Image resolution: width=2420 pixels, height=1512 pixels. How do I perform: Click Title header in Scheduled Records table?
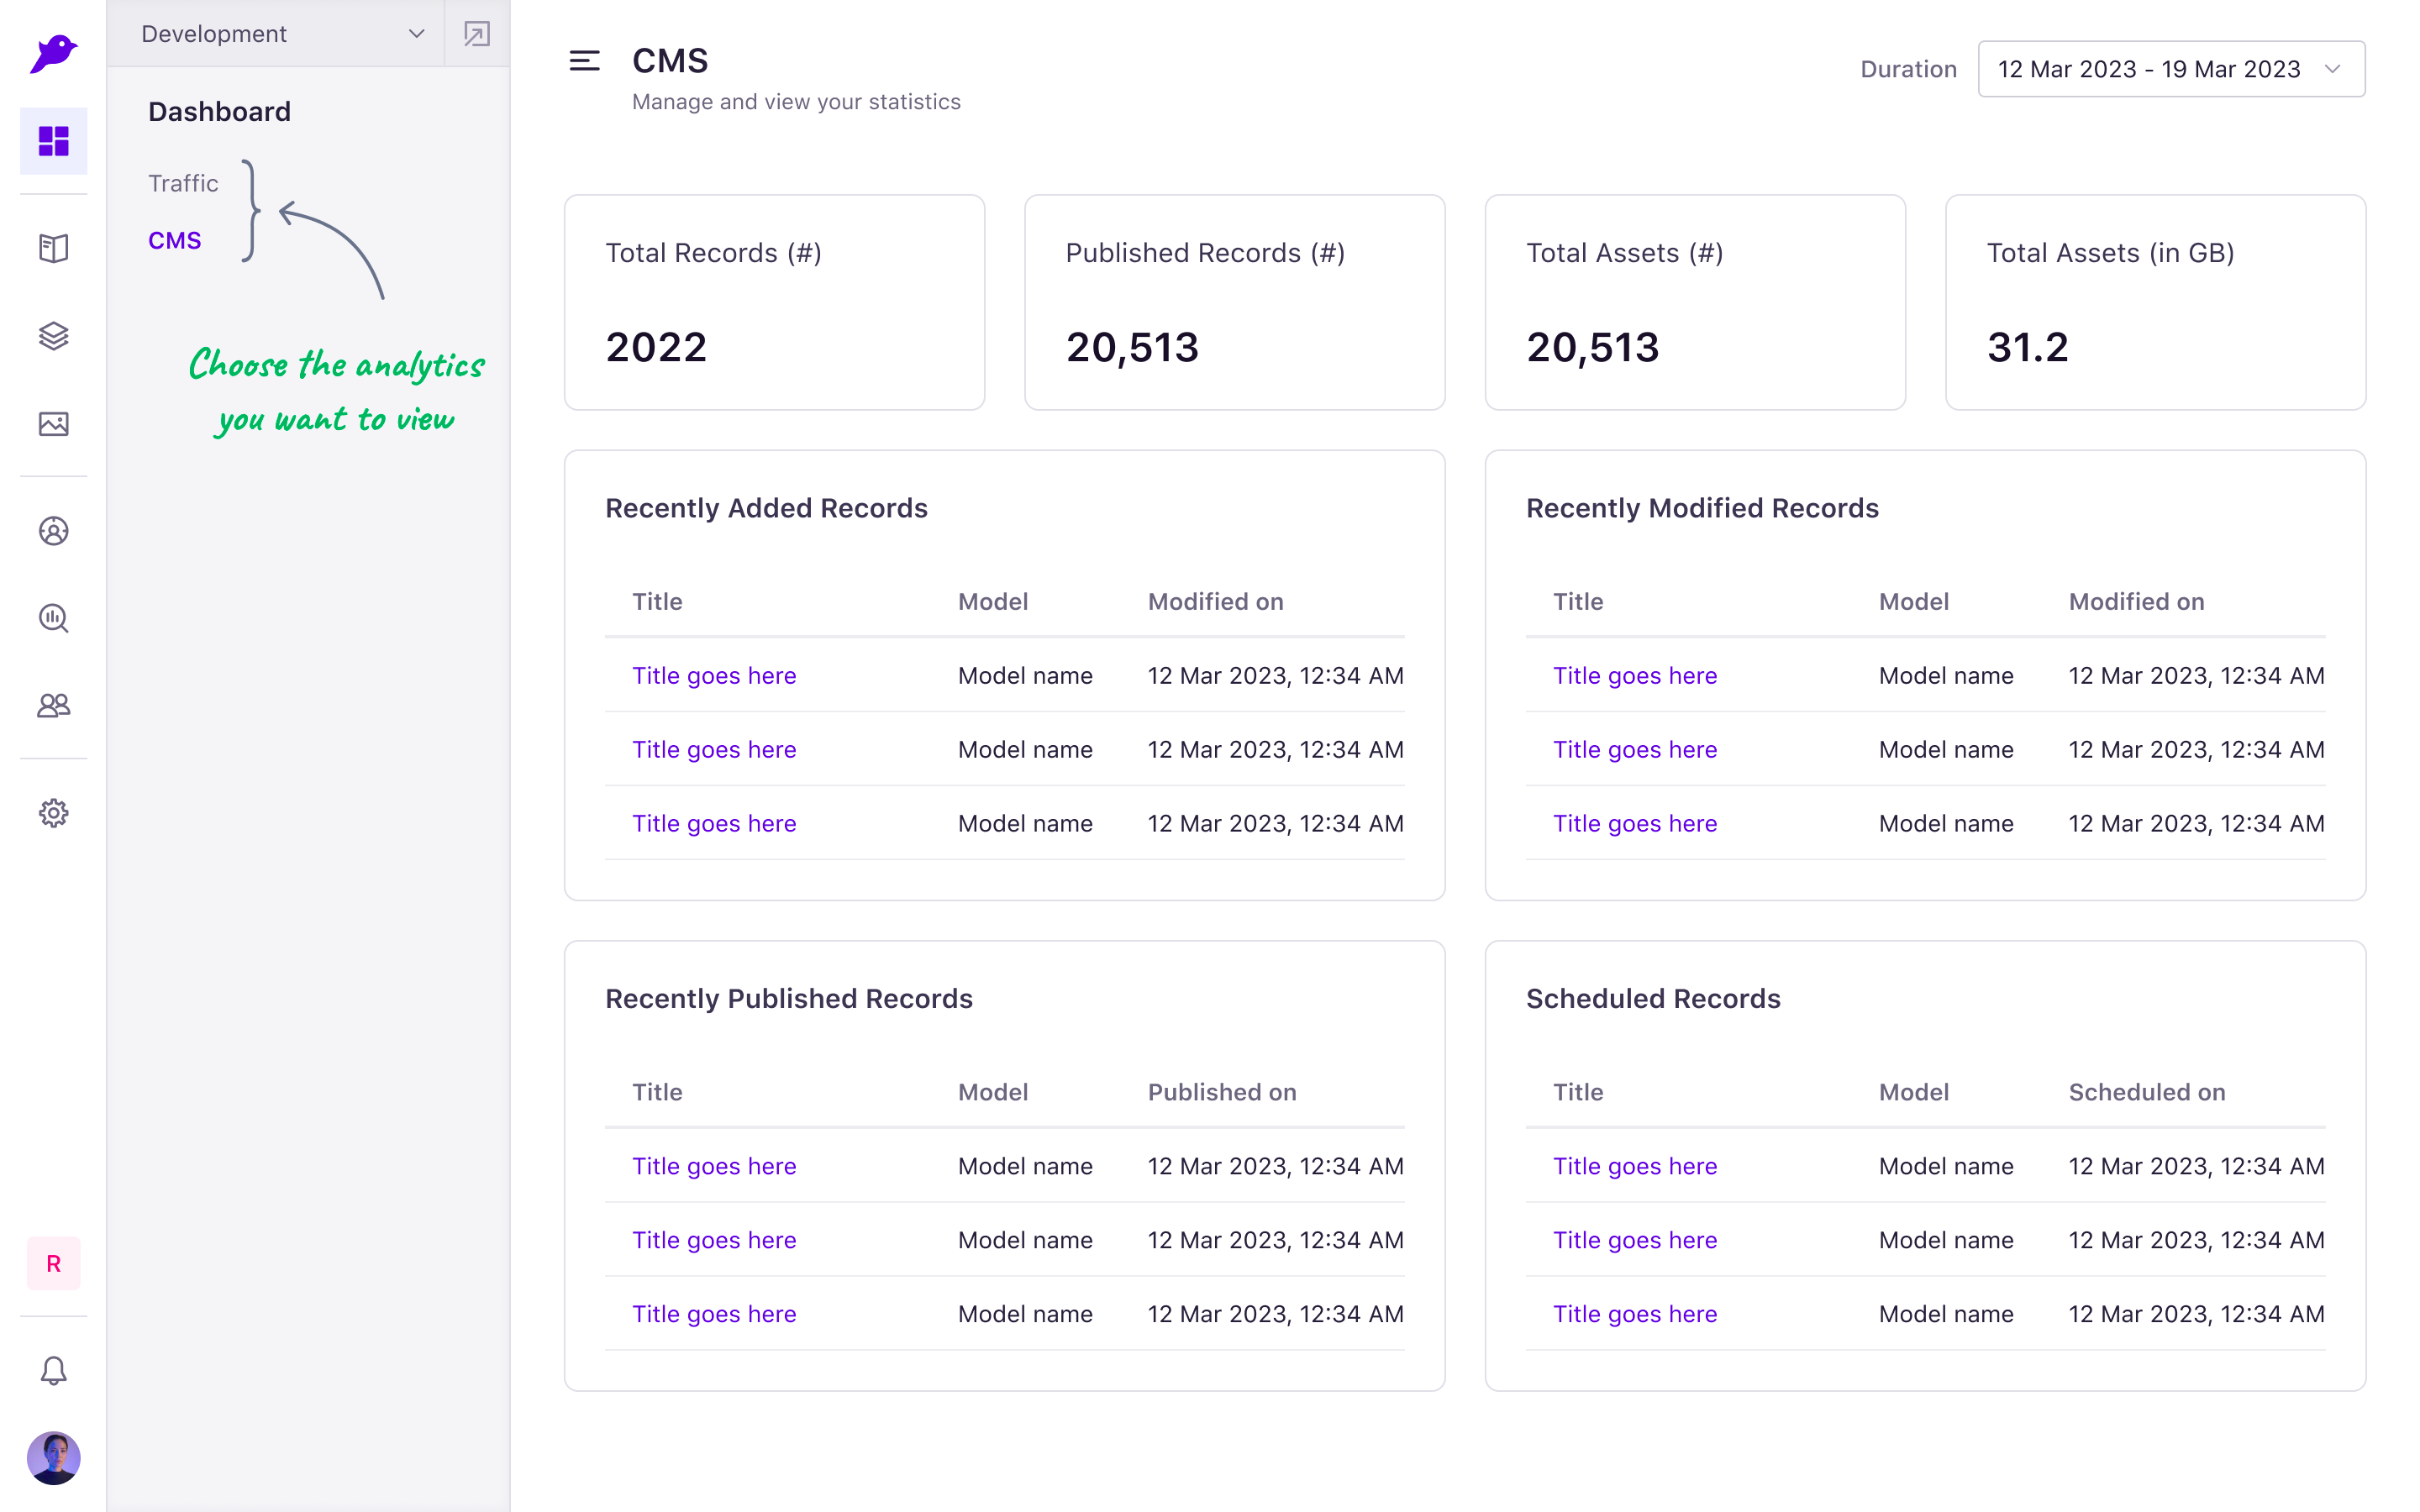1577,1092
